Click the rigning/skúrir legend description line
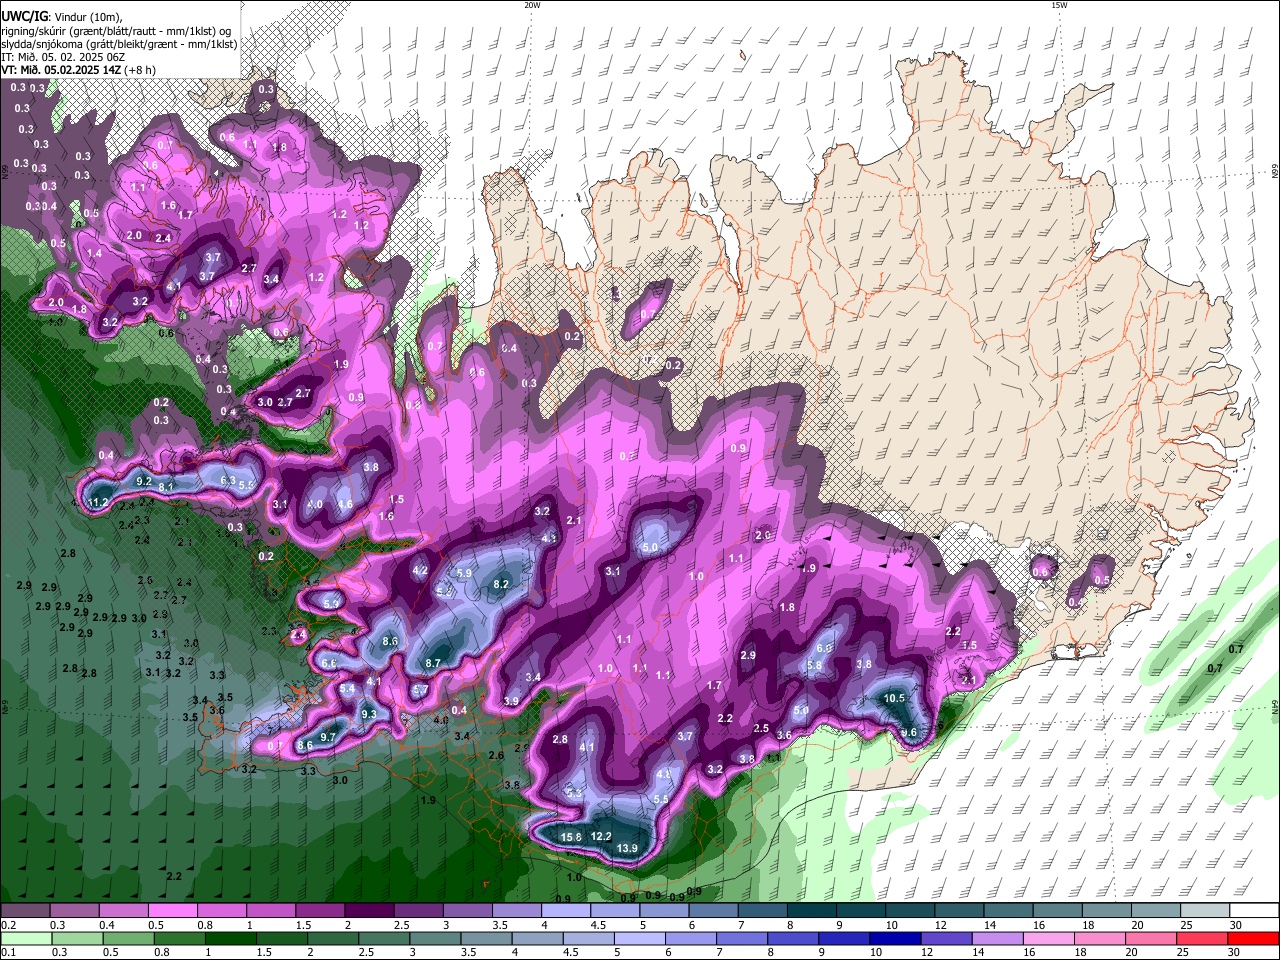Viewport: 1280px width, 960px height. 114,30
